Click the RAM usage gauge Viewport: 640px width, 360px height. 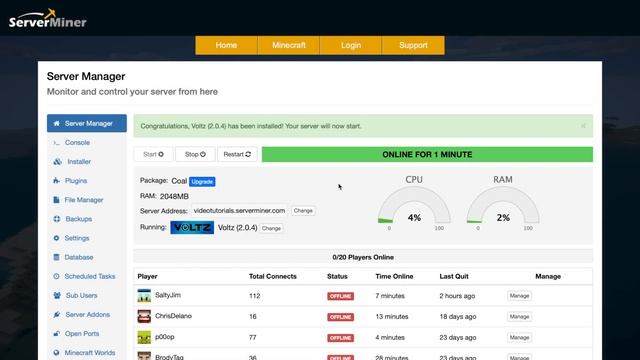pos(503,206)
